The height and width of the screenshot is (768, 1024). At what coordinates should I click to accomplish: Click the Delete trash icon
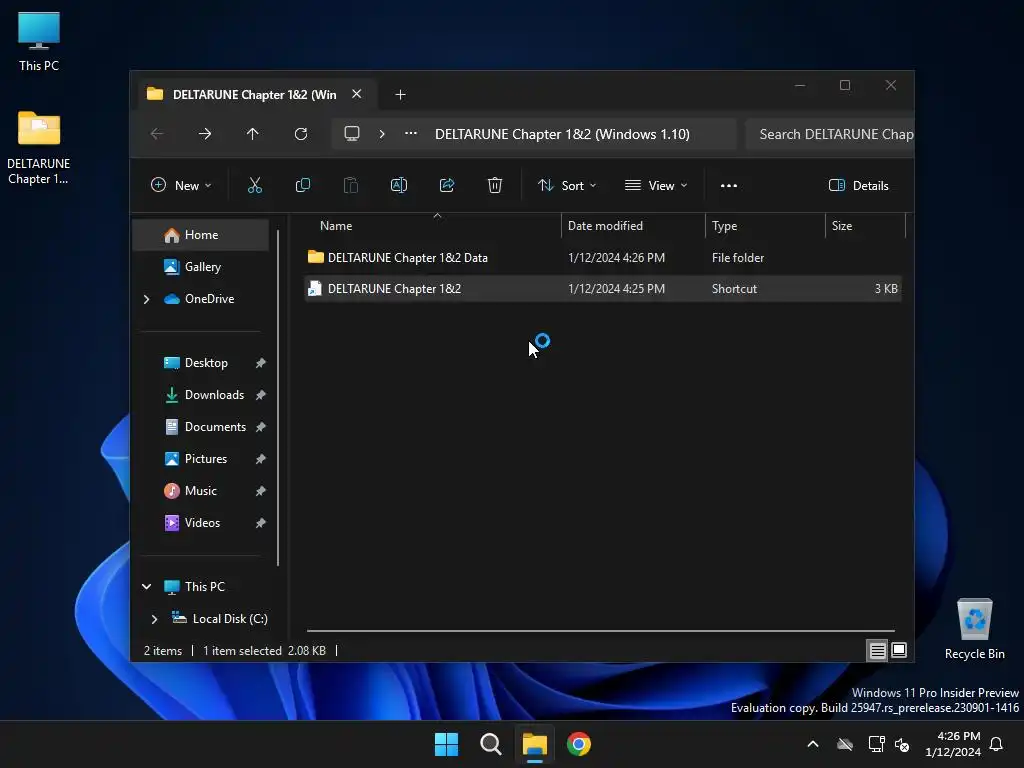[x=495, y=185]
